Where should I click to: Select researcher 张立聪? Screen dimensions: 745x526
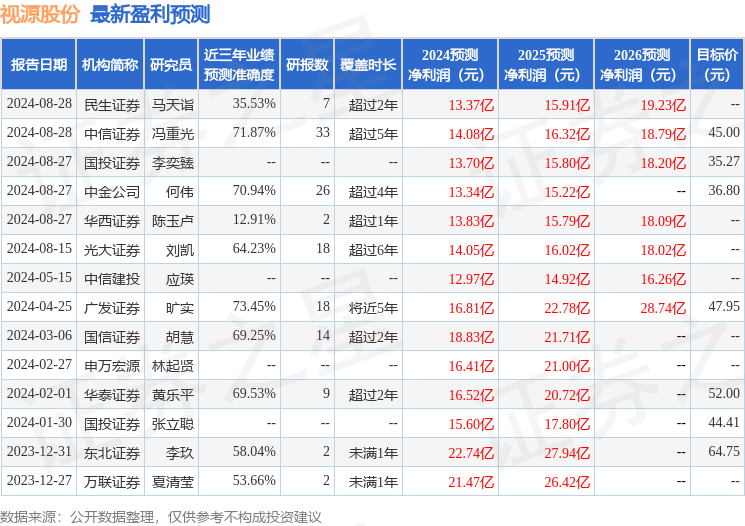pyautogui.click(x=173, y=423)
